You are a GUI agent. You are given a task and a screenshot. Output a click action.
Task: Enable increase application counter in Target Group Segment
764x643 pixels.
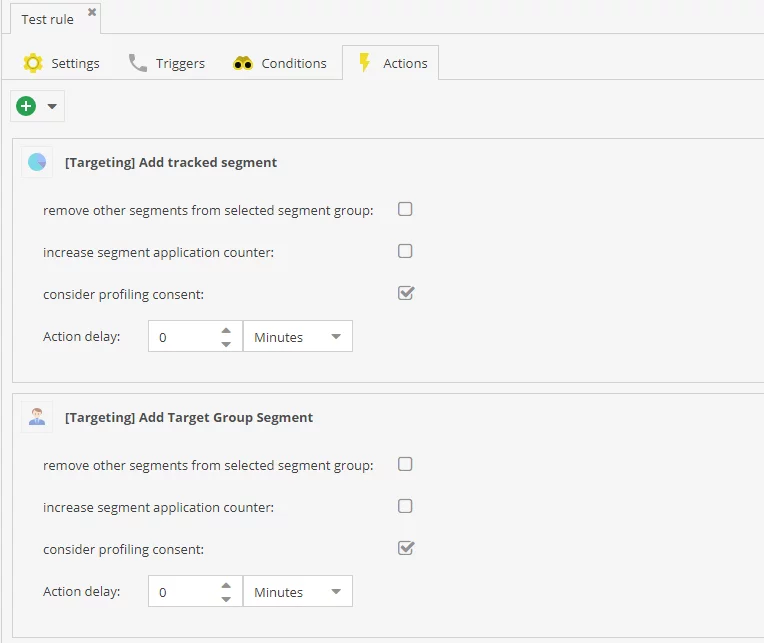[x=405, y=506]
